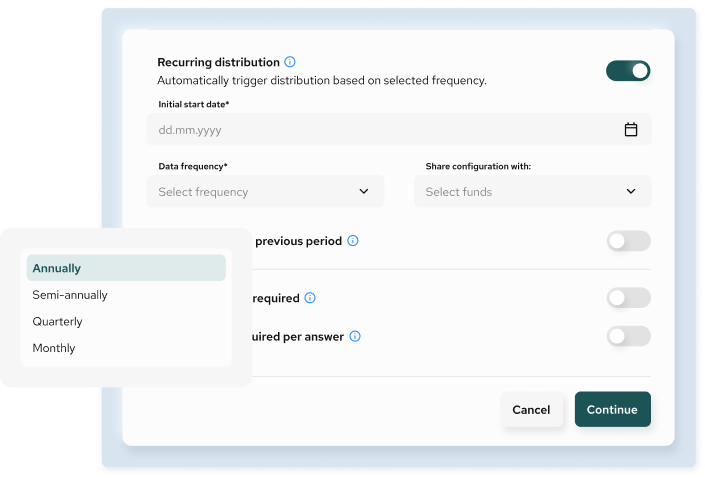
Task: Enable the previous period toggle
Action: (628, 241)
